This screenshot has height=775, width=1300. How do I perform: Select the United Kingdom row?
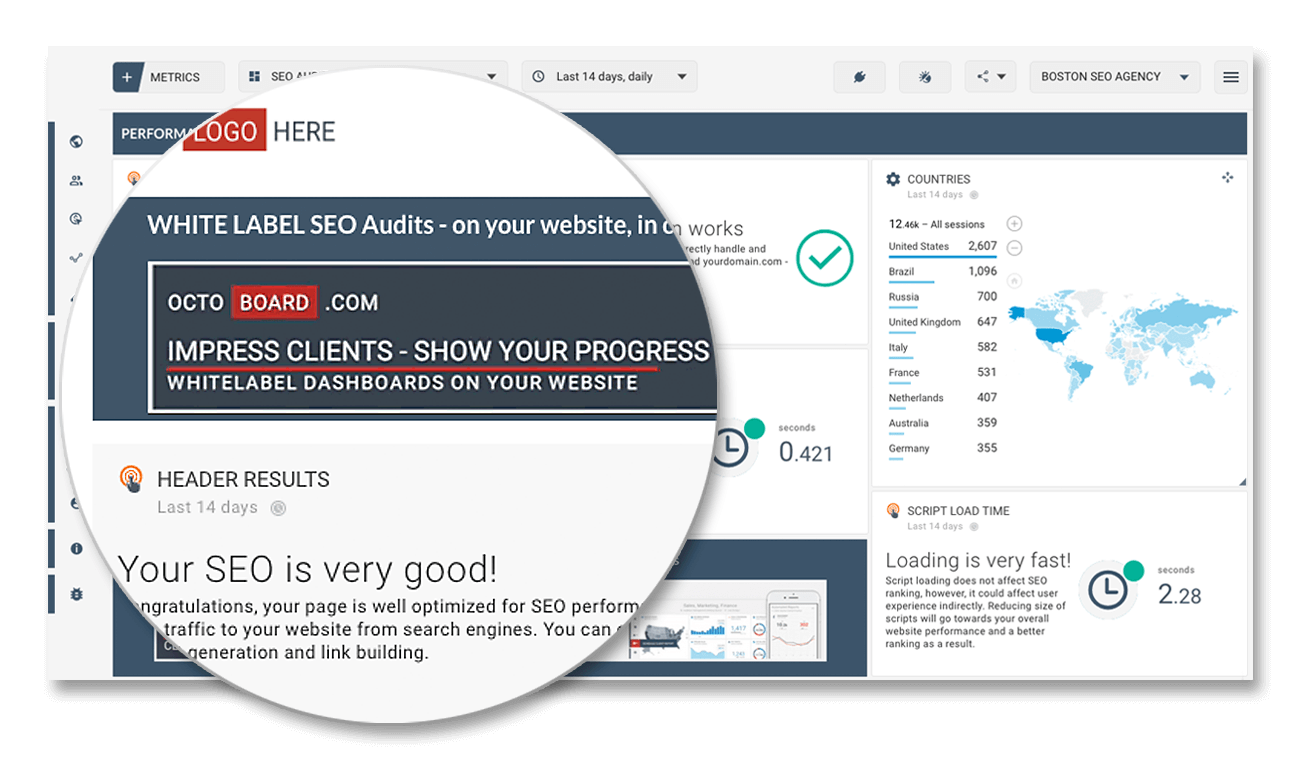(943, 322)
